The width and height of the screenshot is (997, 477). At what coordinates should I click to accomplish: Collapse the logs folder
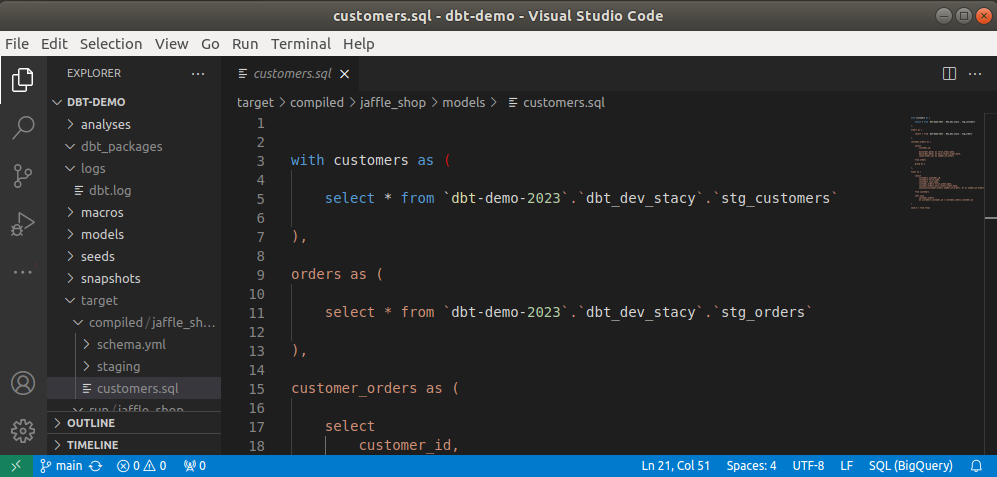(x=134, y=169)
